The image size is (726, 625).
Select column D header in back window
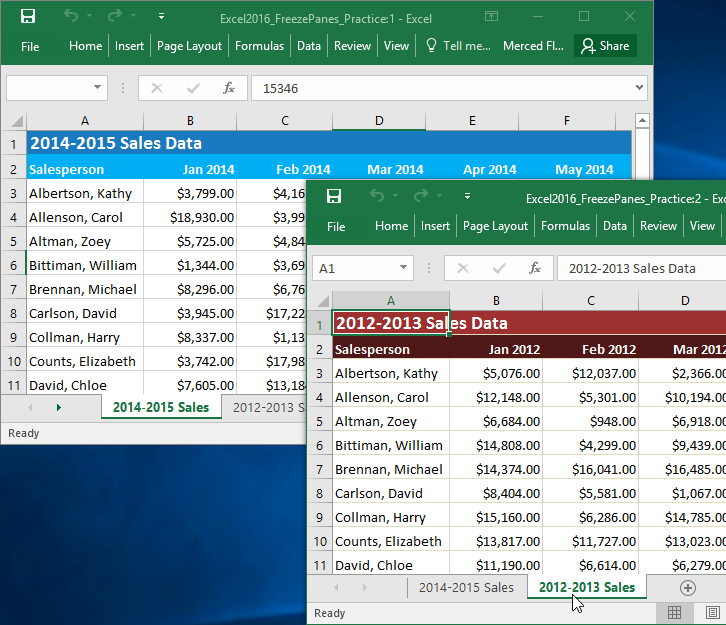point(379,120)
